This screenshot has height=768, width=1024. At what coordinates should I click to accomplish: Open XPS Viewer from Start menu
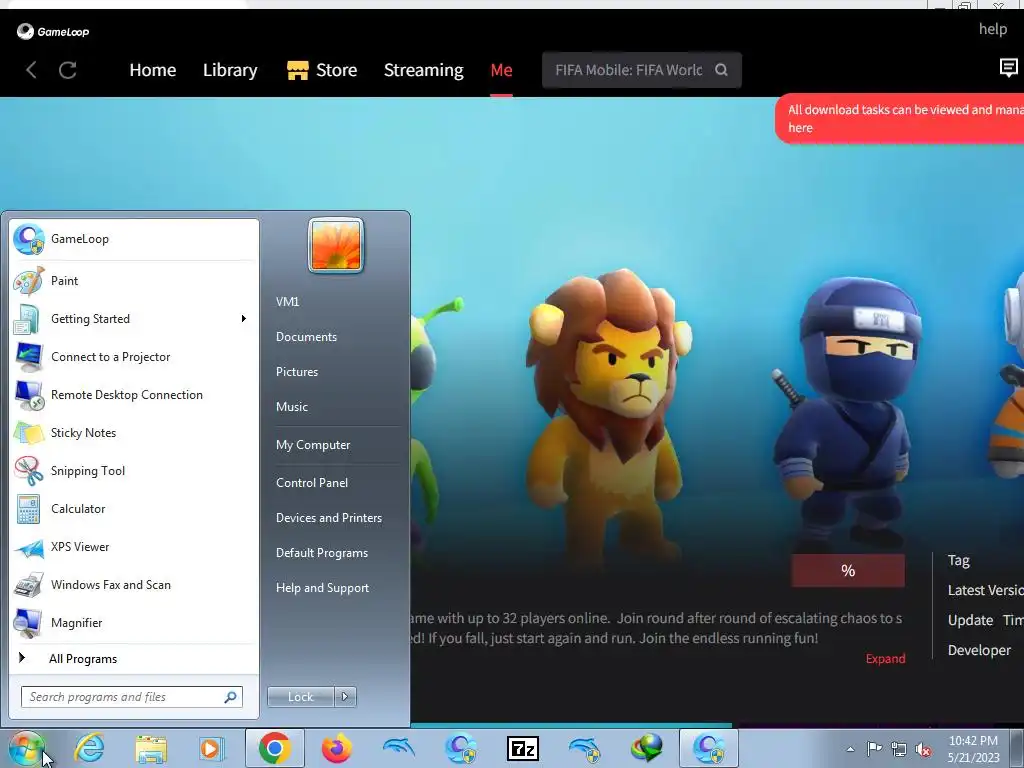(x=134, y=547)
